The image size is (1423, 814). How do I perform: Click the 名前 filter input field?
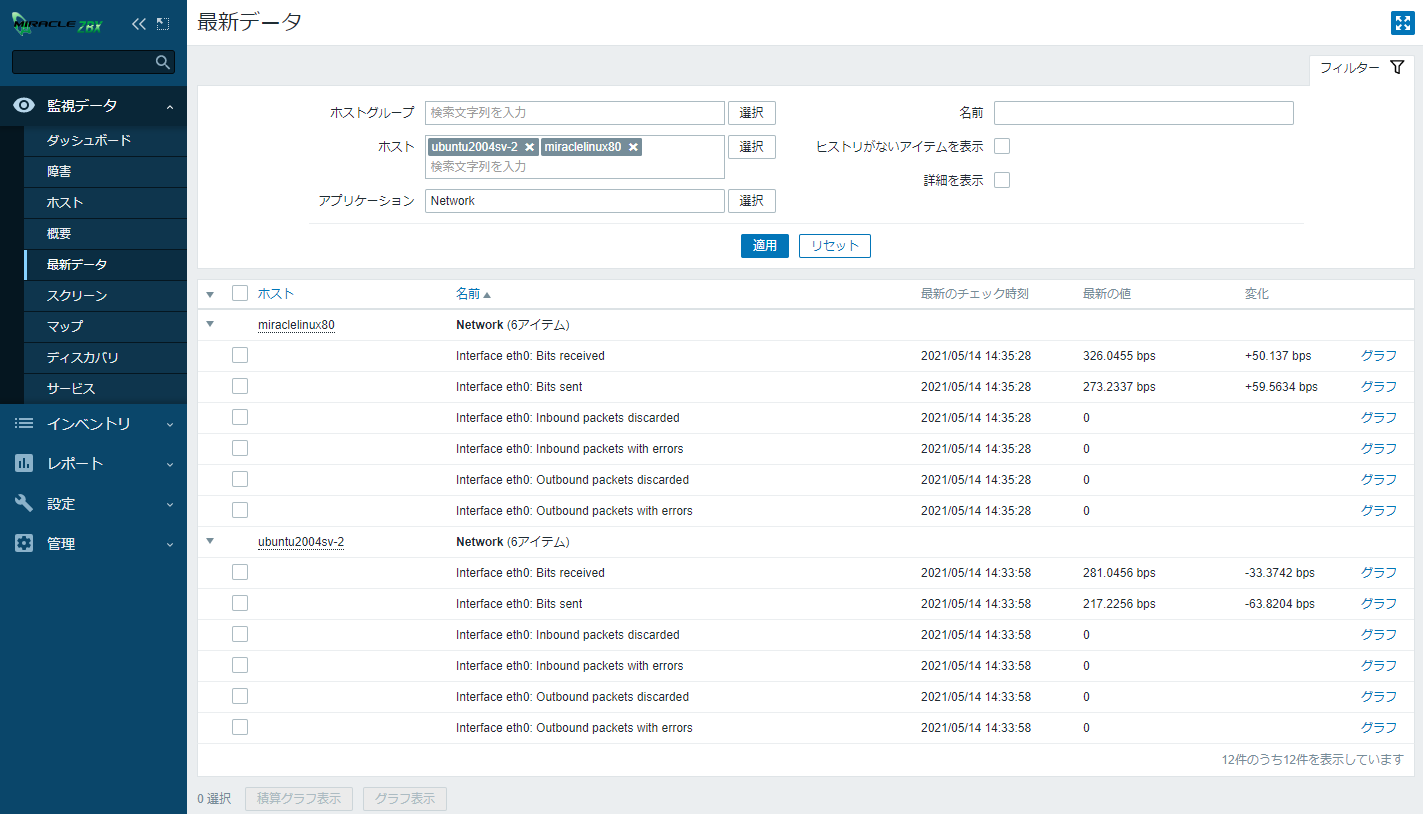click(1143, 113)
